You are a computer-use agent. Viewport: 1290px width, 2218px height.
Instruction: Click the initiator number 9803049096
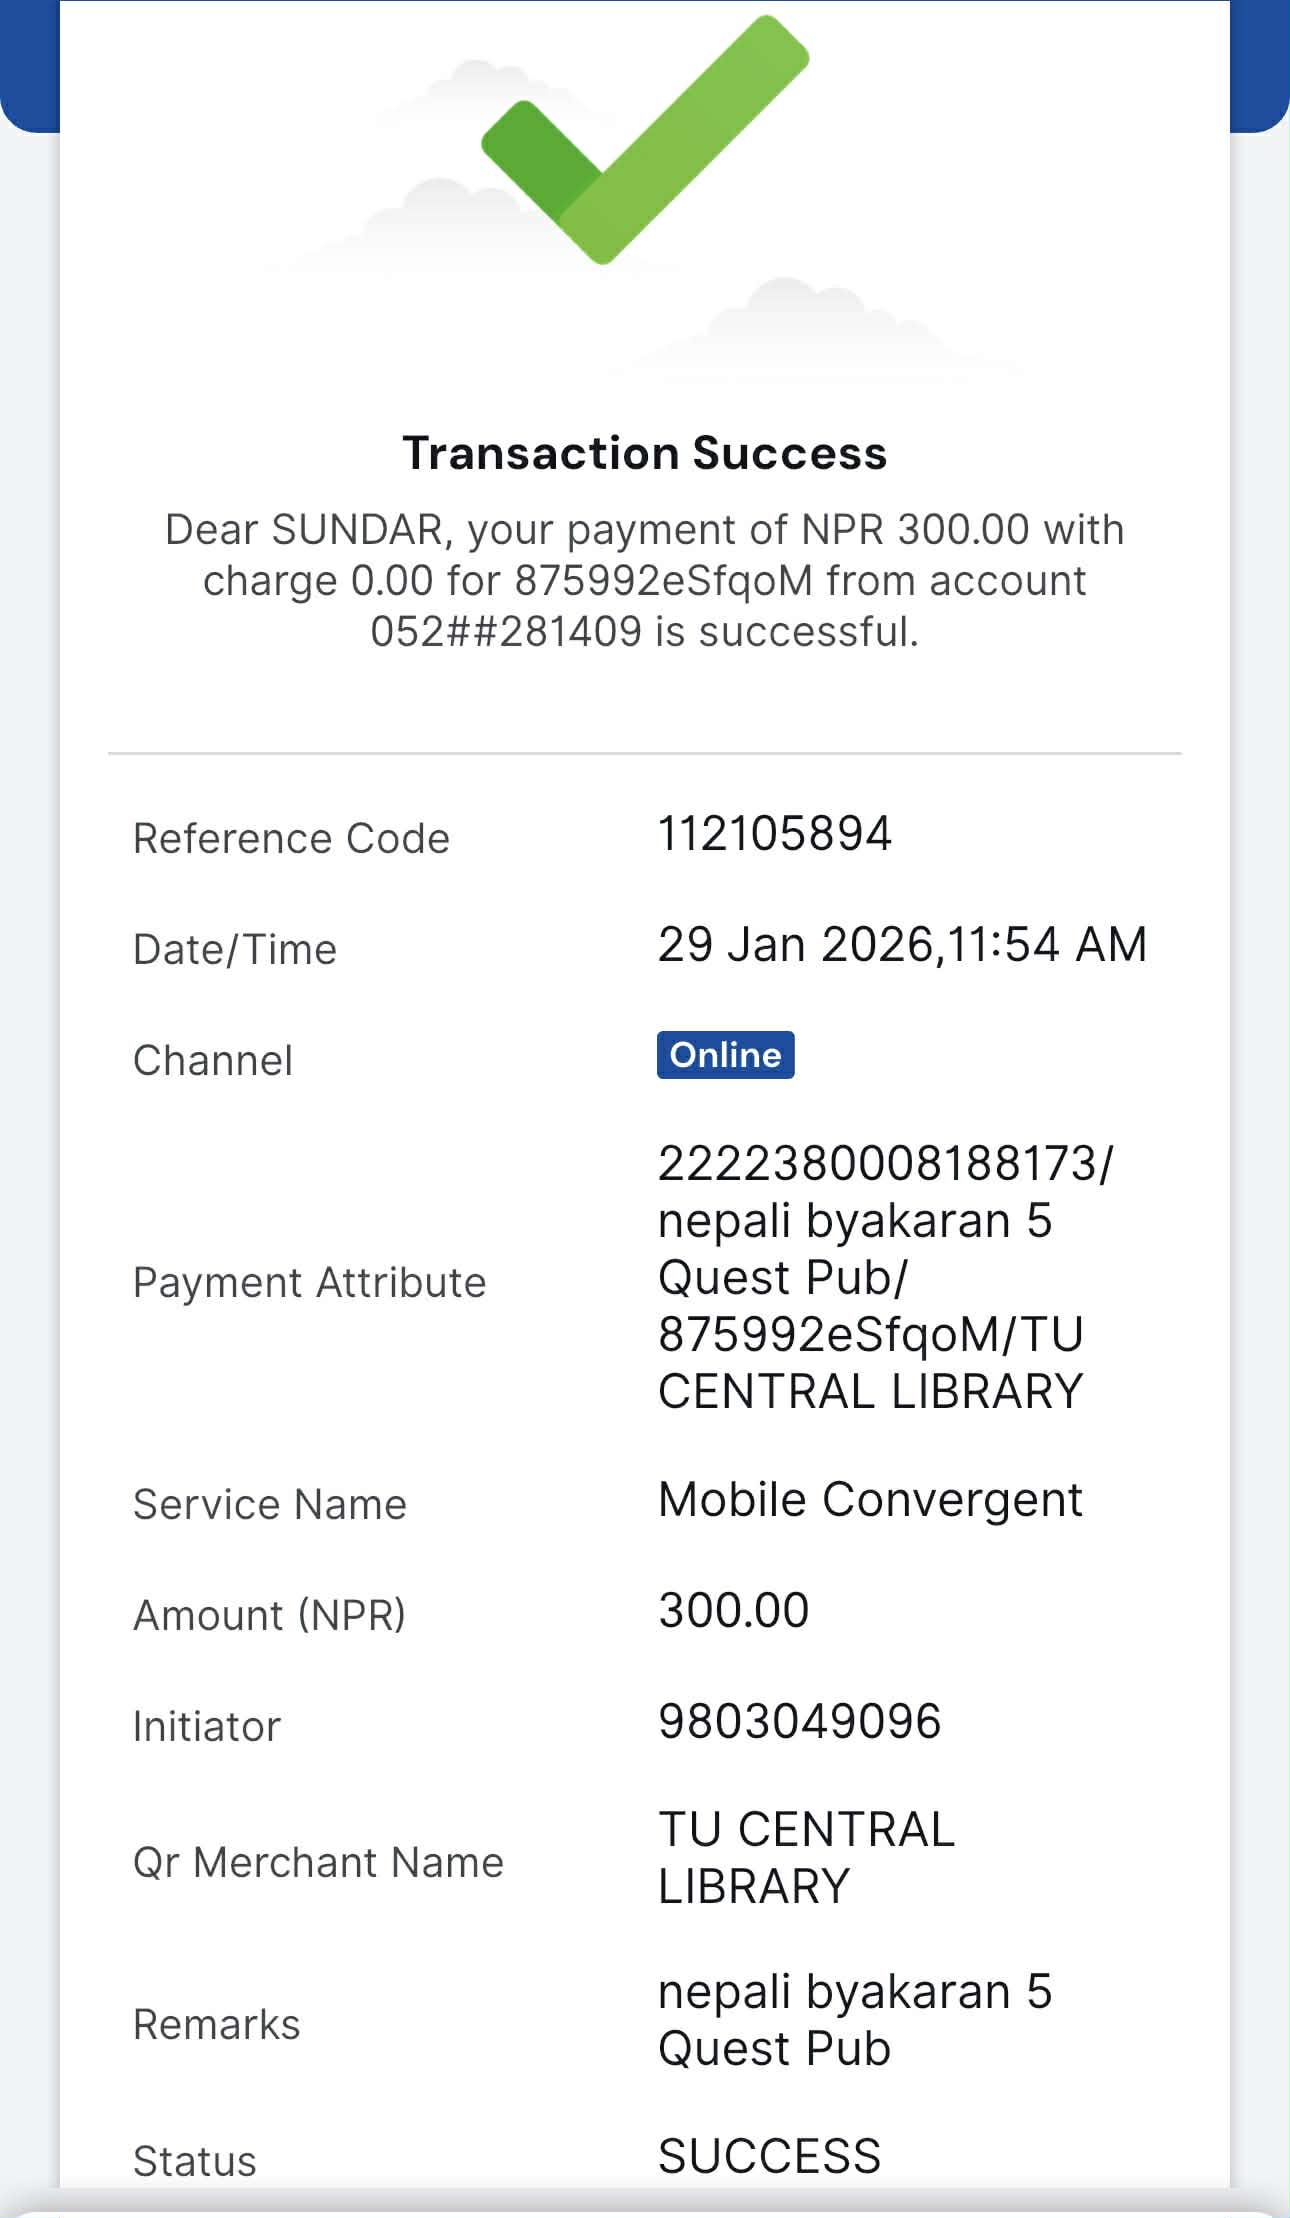799,1722
